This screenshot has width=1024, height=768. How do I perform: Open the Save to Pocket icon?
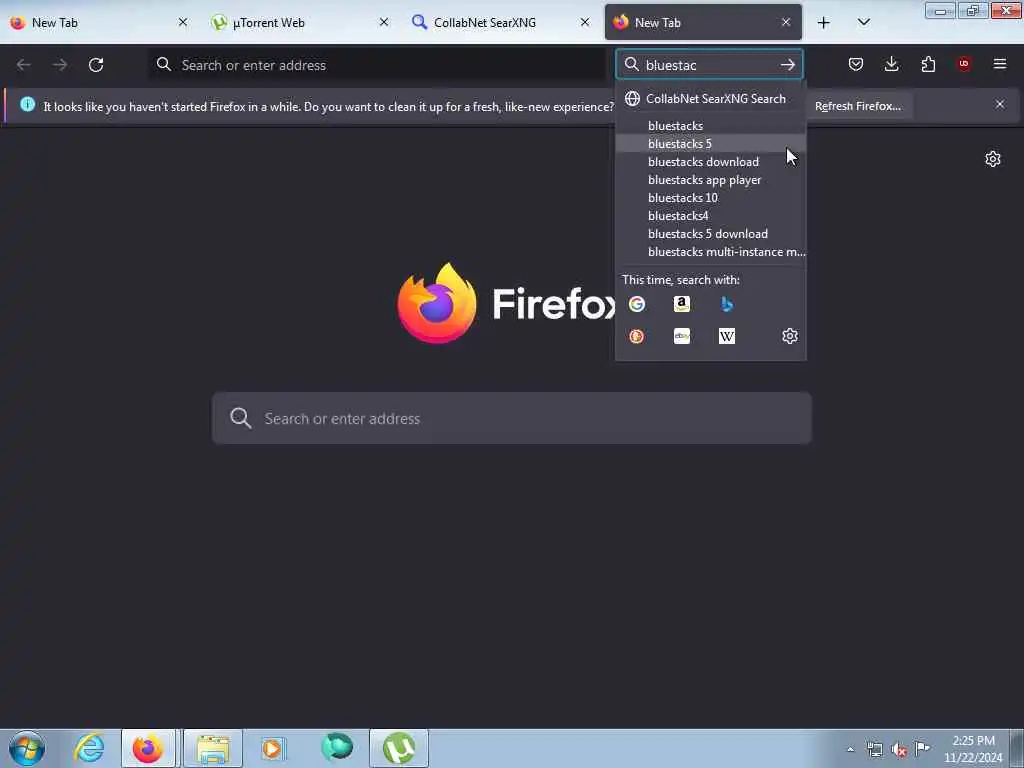pos(856,64)
